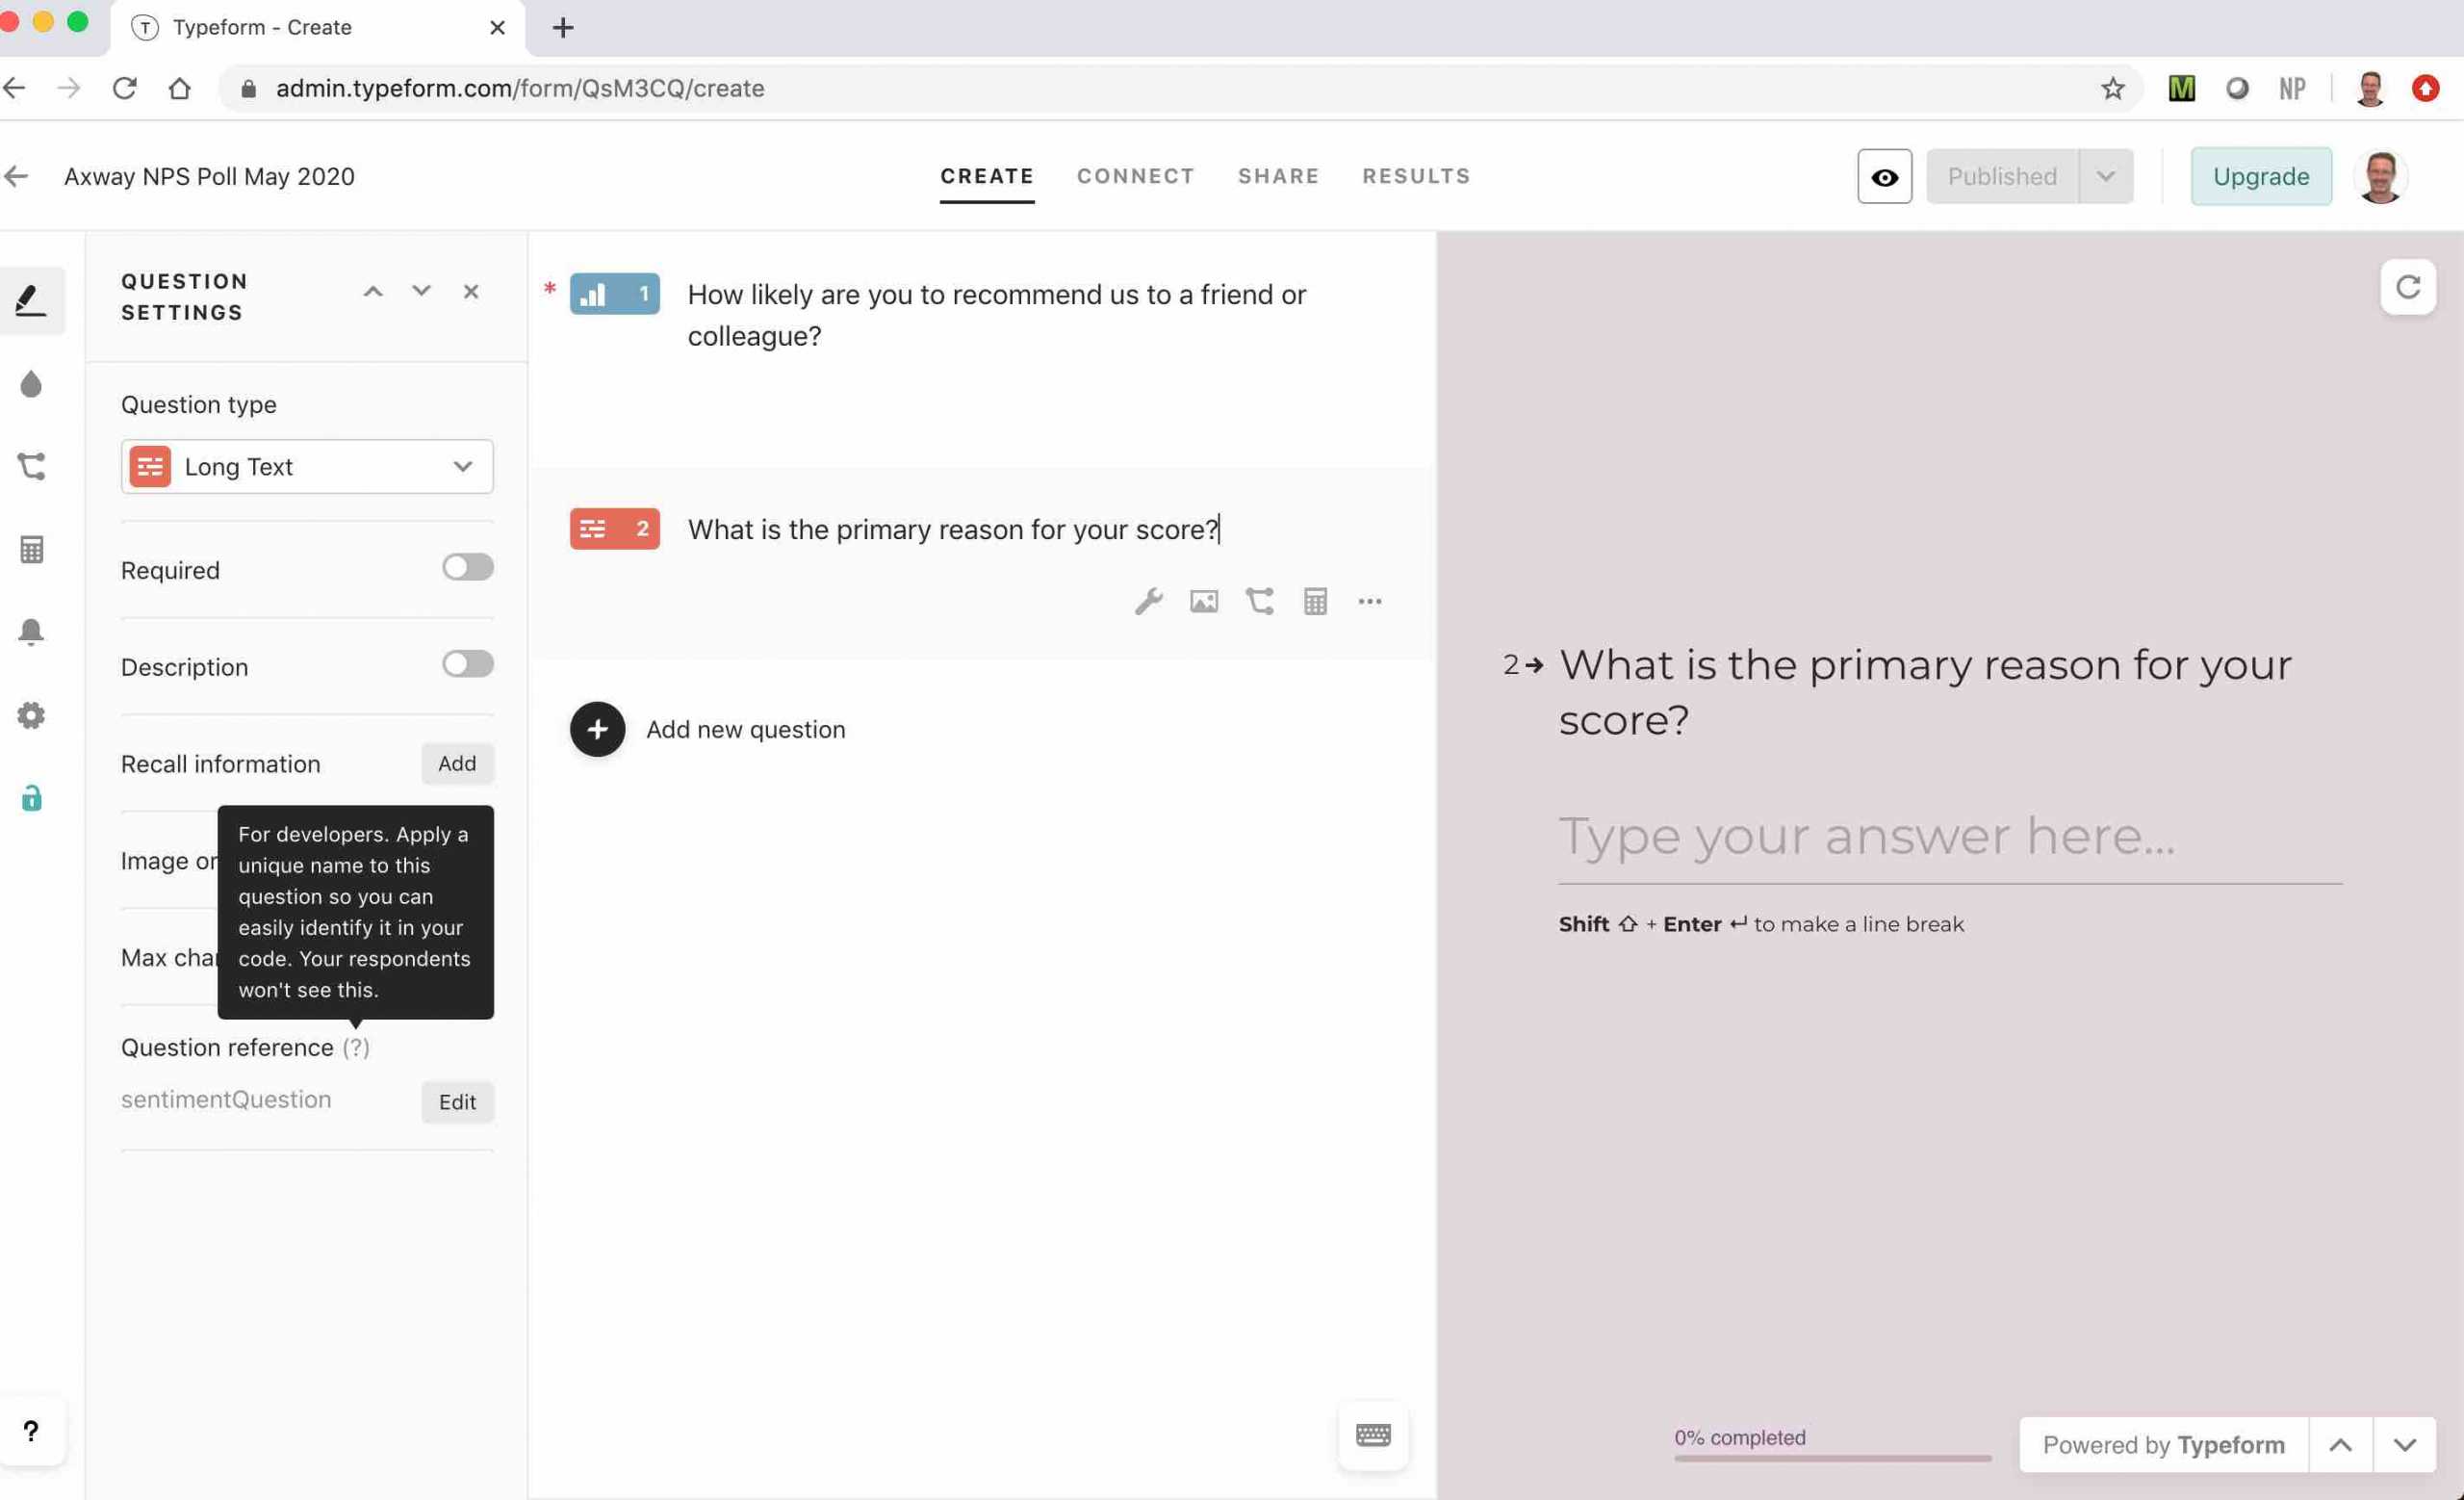The image size is (2464, 1500).
Task: Click the question 2 text in editor
Action: [x=952, y=529]
